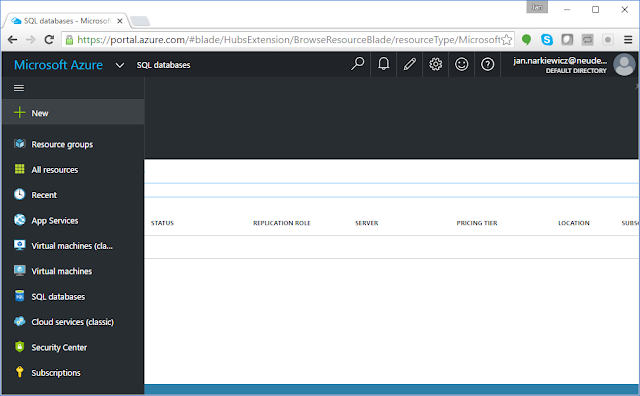Sort by STATUS column header

(162, 223)
